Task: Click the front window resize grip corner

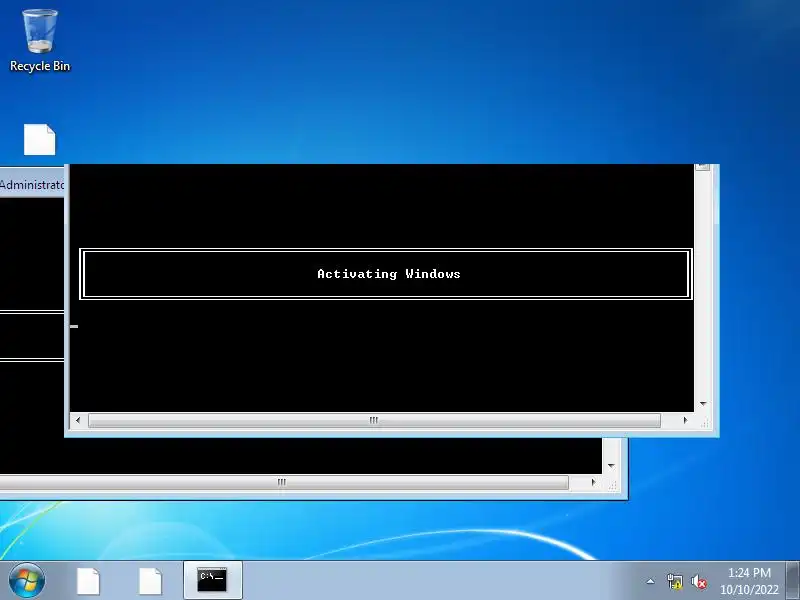Action: [x=705, y=422]
